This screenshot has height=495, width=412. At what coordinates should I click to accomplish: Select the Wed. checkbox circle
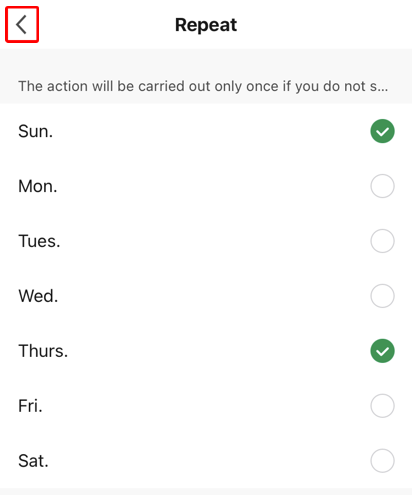tap(382, 296)
